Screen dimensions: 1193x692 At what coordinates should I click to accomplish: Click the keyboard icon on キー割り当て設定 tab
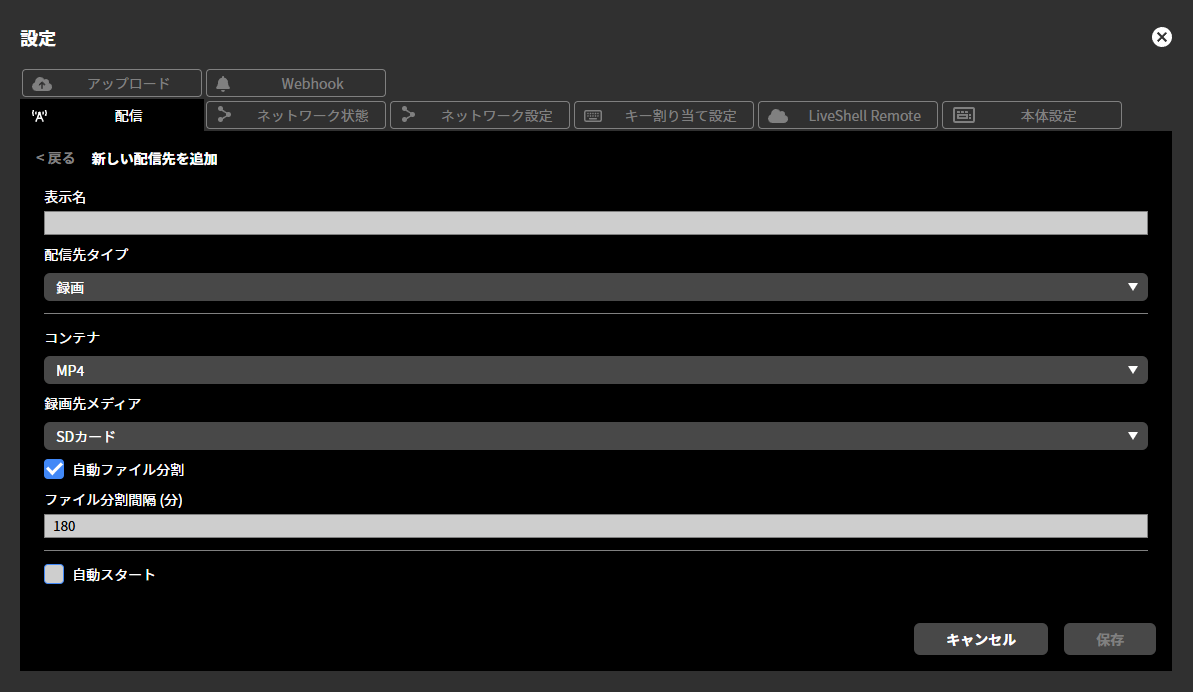pyautogui.click(x=594, y=115)
